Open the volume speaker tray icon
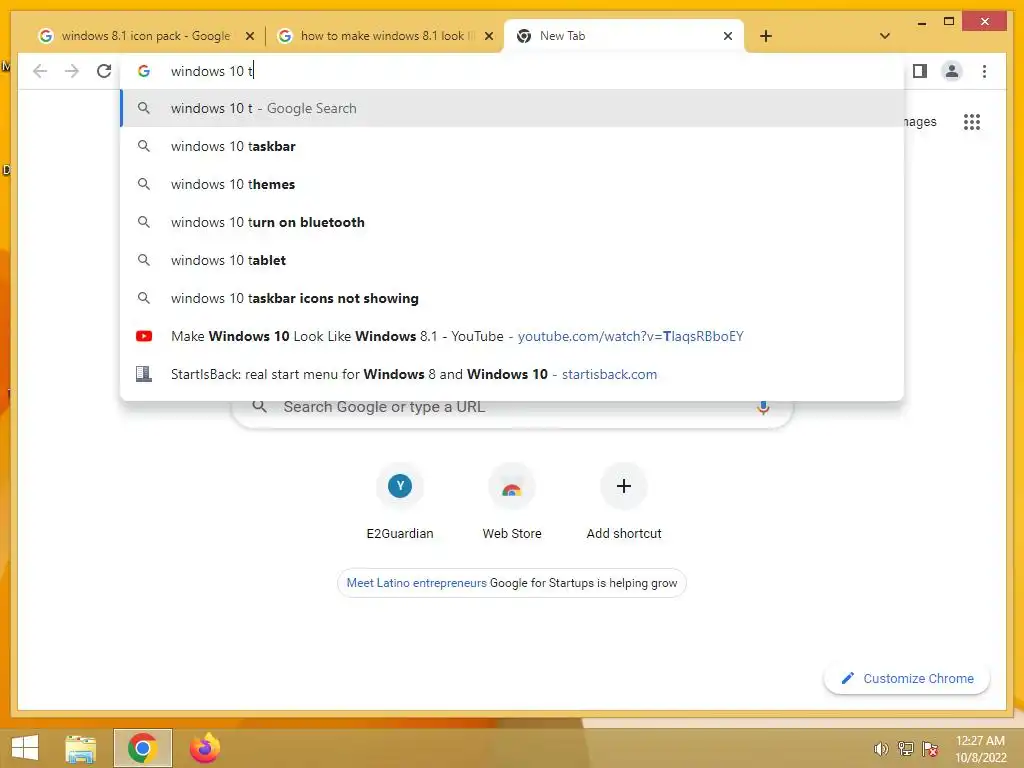 click(880, 748)
